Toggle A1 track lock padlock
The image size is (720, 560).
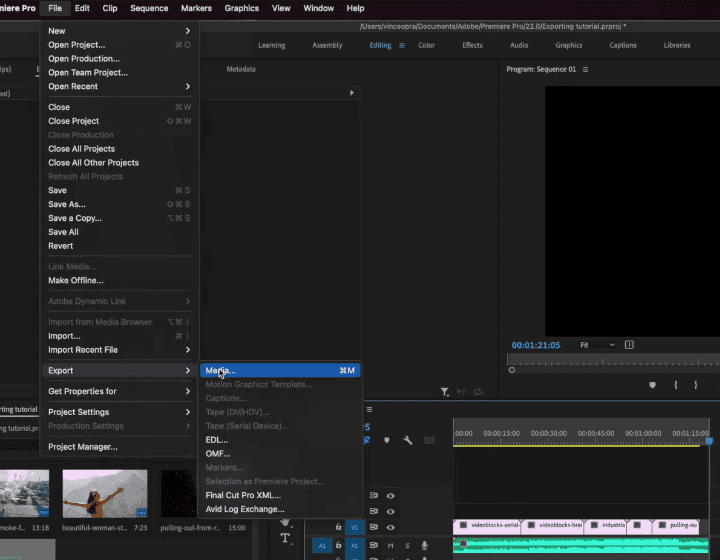[x=338, y=545]
